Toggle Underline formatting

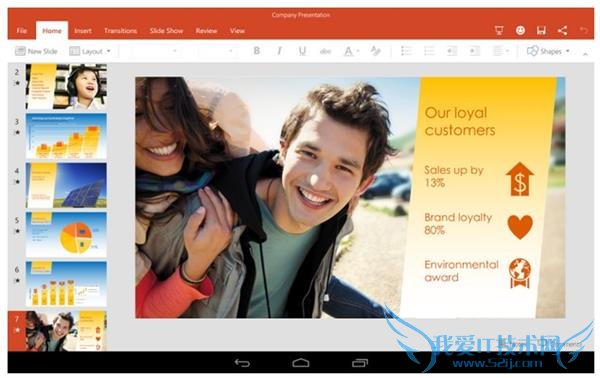[302, 51]
